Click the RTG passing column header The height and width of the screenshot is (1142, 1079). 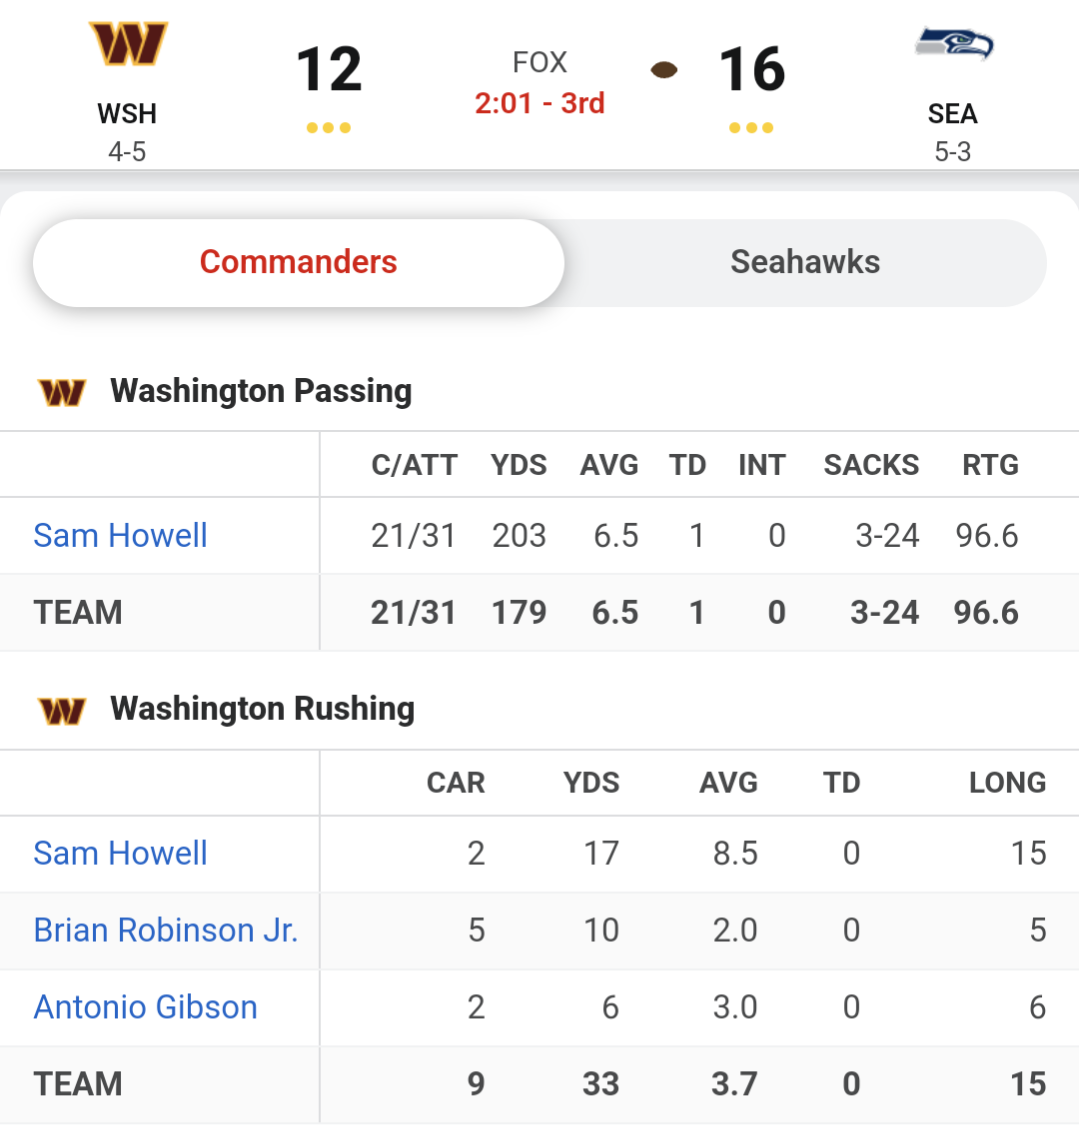990,465
